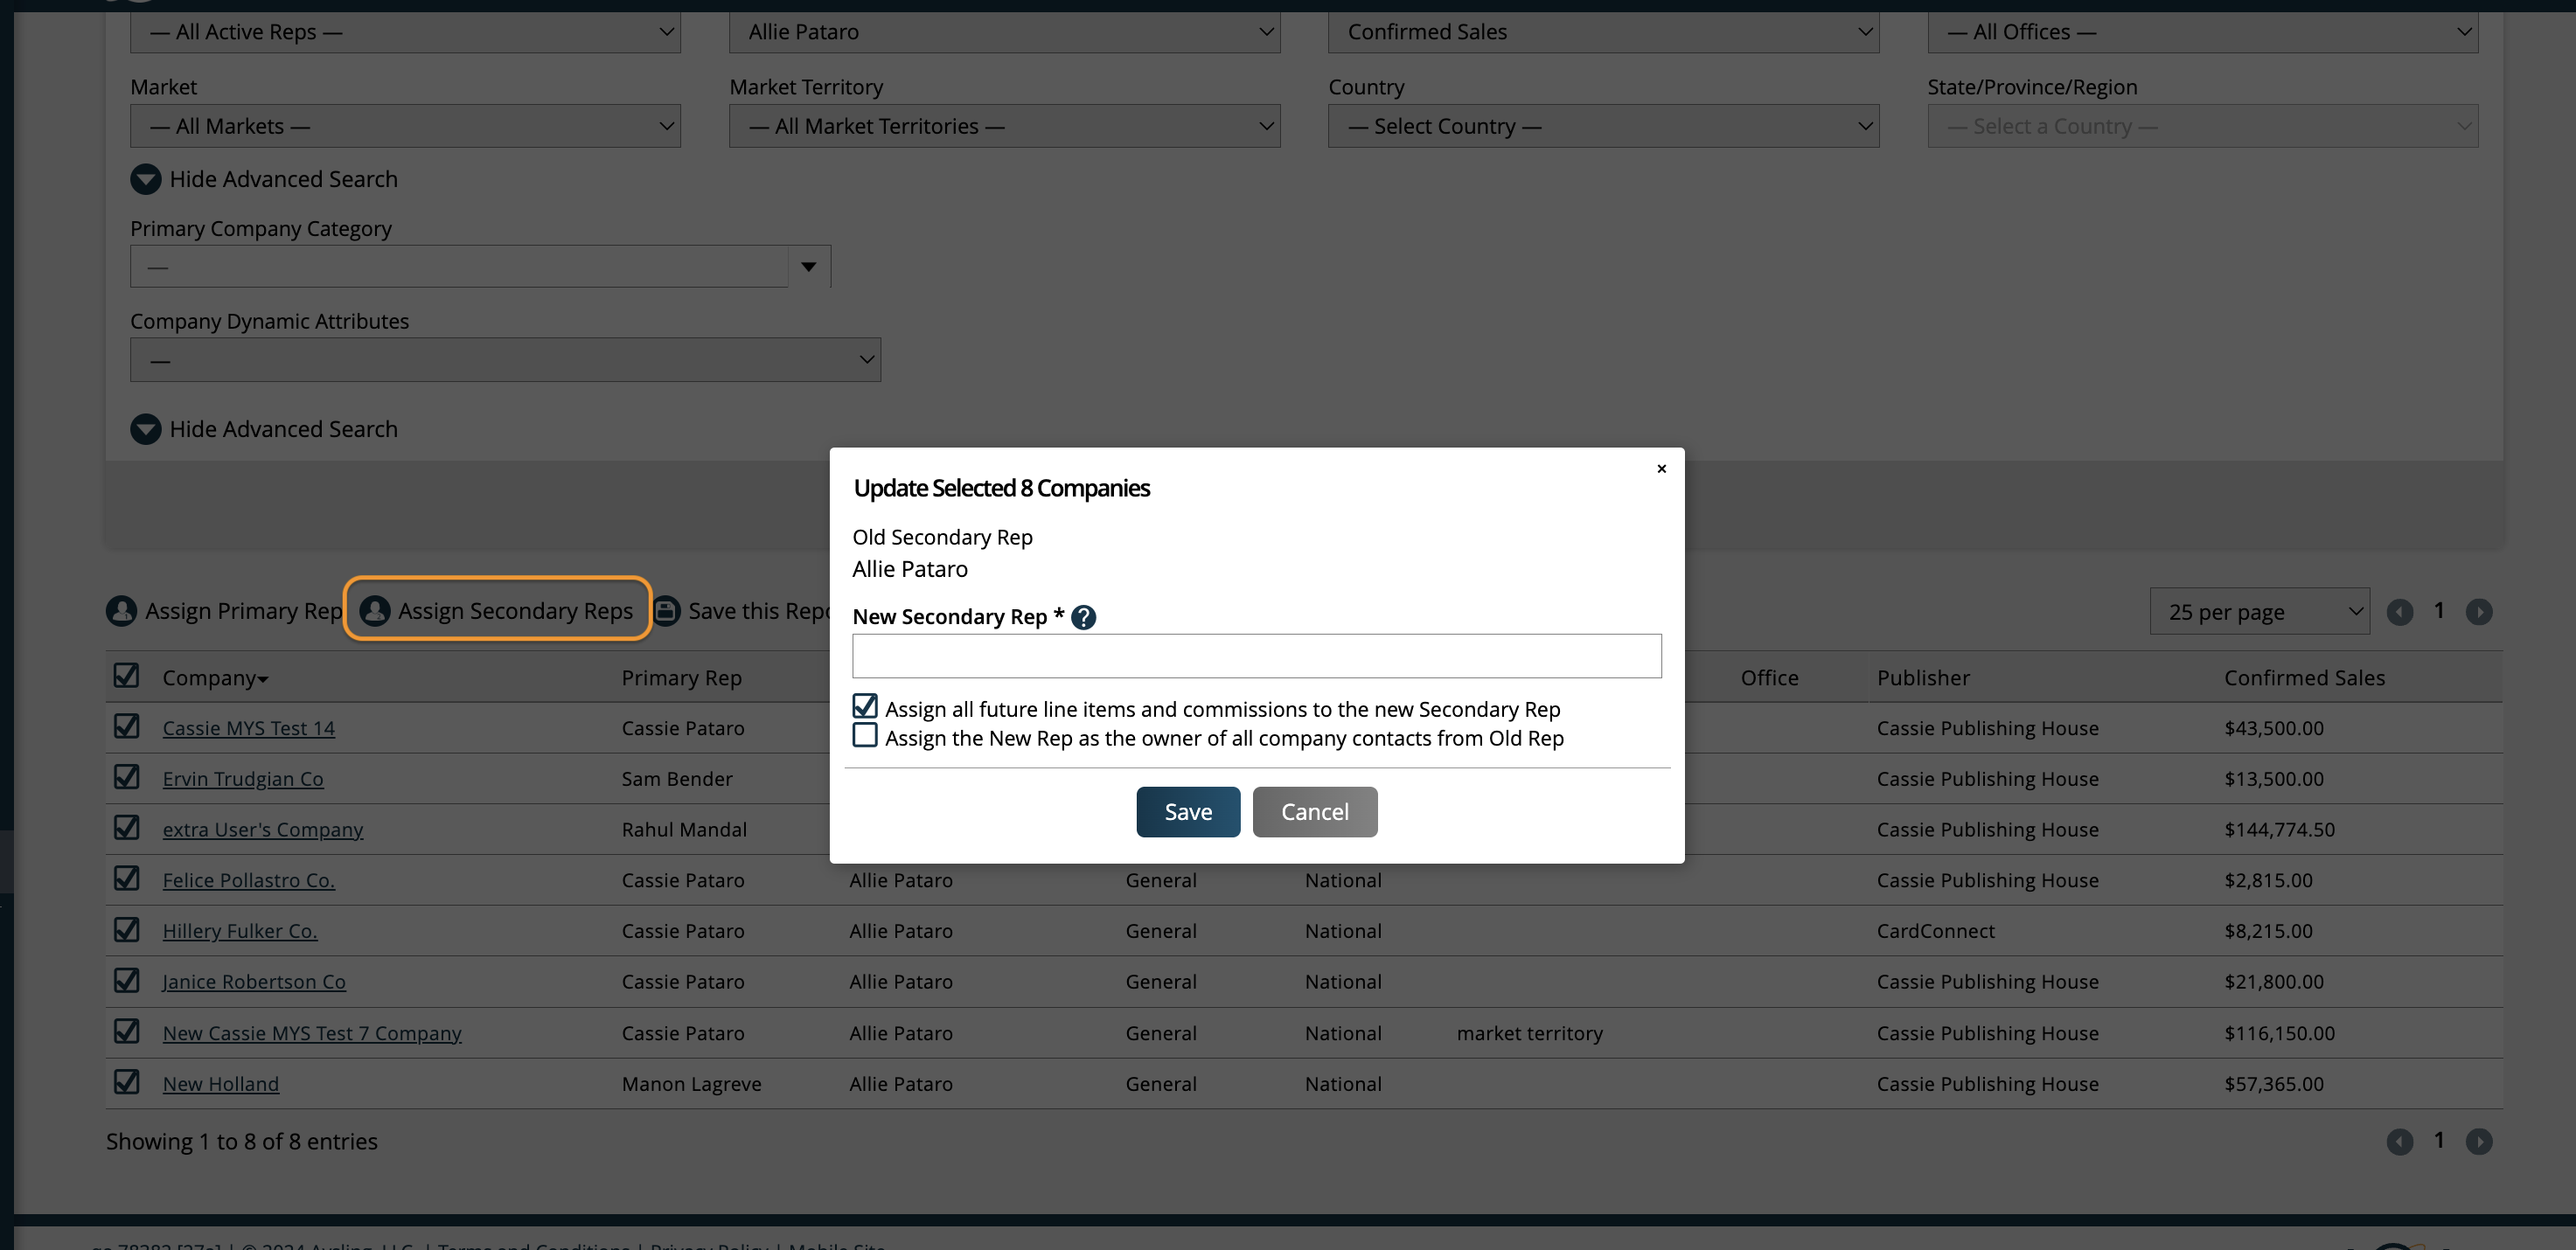
Task: Expand the Select Country dropdown
Action: [1602, 126]
